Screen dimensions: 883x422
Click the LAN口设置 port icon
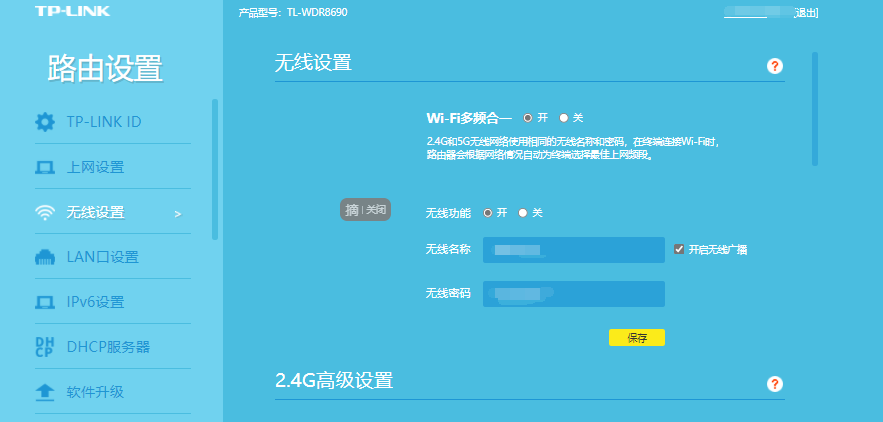(x=45, y=257)
